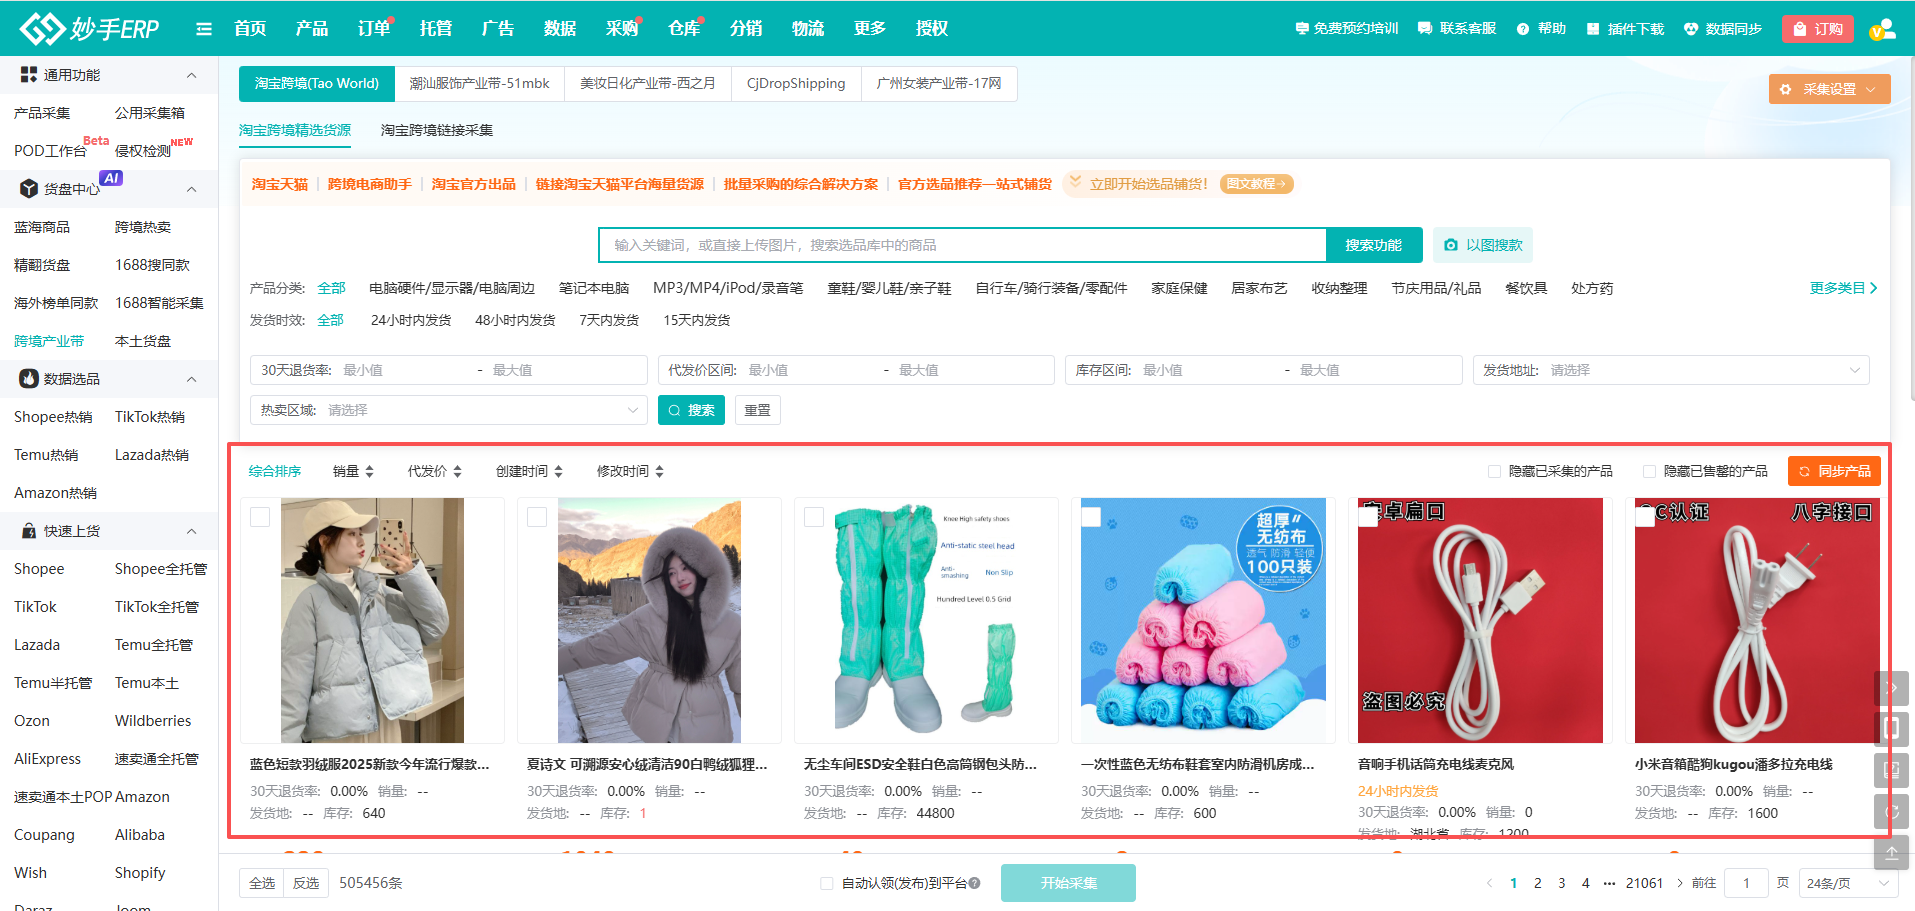
Task: Open the 发货地址 dropdown
Action: click(1671, 370)
